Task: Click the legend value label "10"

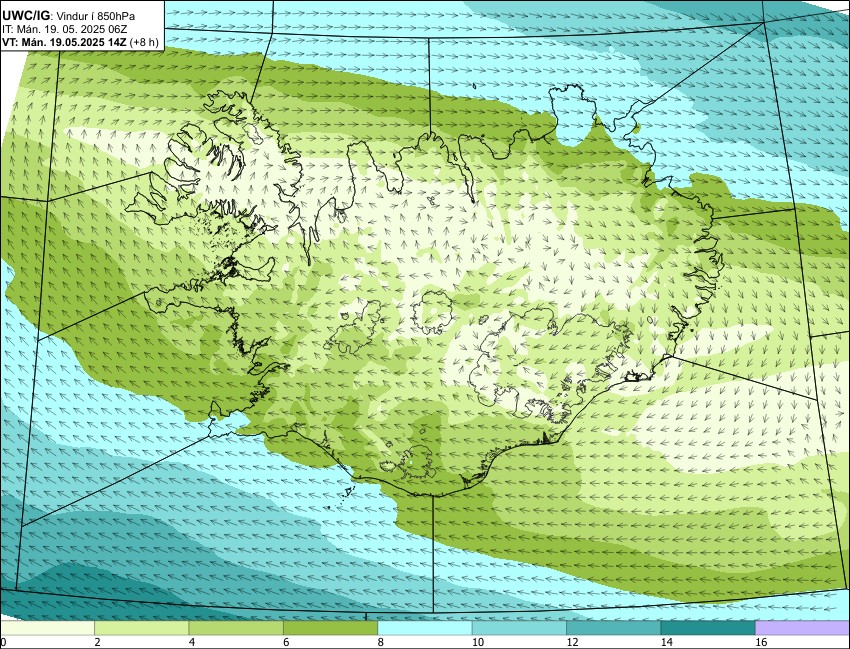Action: [x=477, y=642]
